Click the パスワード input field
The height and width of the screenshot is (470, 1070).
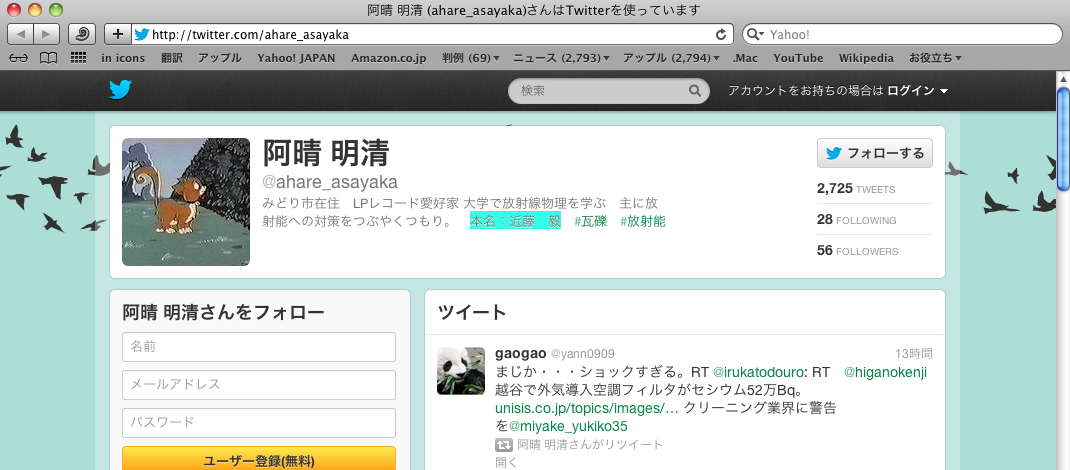pyautogui.click(x=259, y=422)
